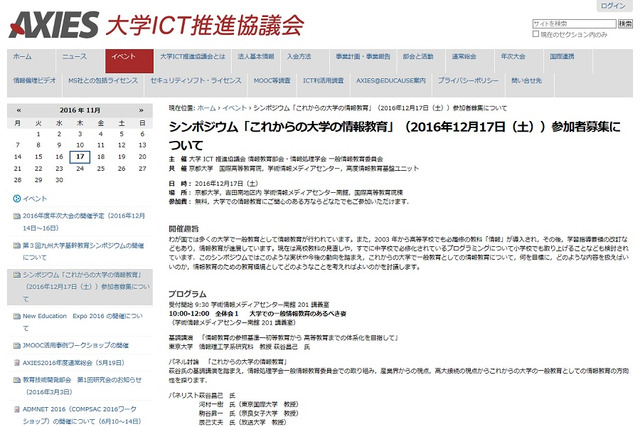The height and width of the screenshot is (426, 640).
Task: Select day 1 in the calendar
Action: coord(38,134)
